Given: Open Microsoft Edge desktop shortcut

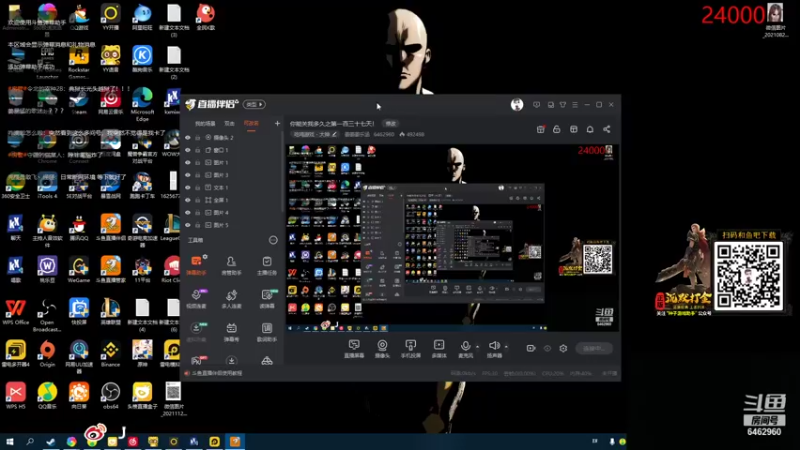Looking at the screenshot, I should pos(142,104).
